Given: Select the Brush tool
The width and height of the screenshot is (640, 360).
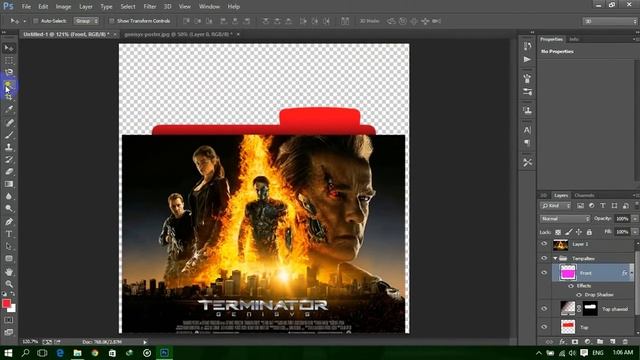Looking at the screenshot, I should click(9, 135).
